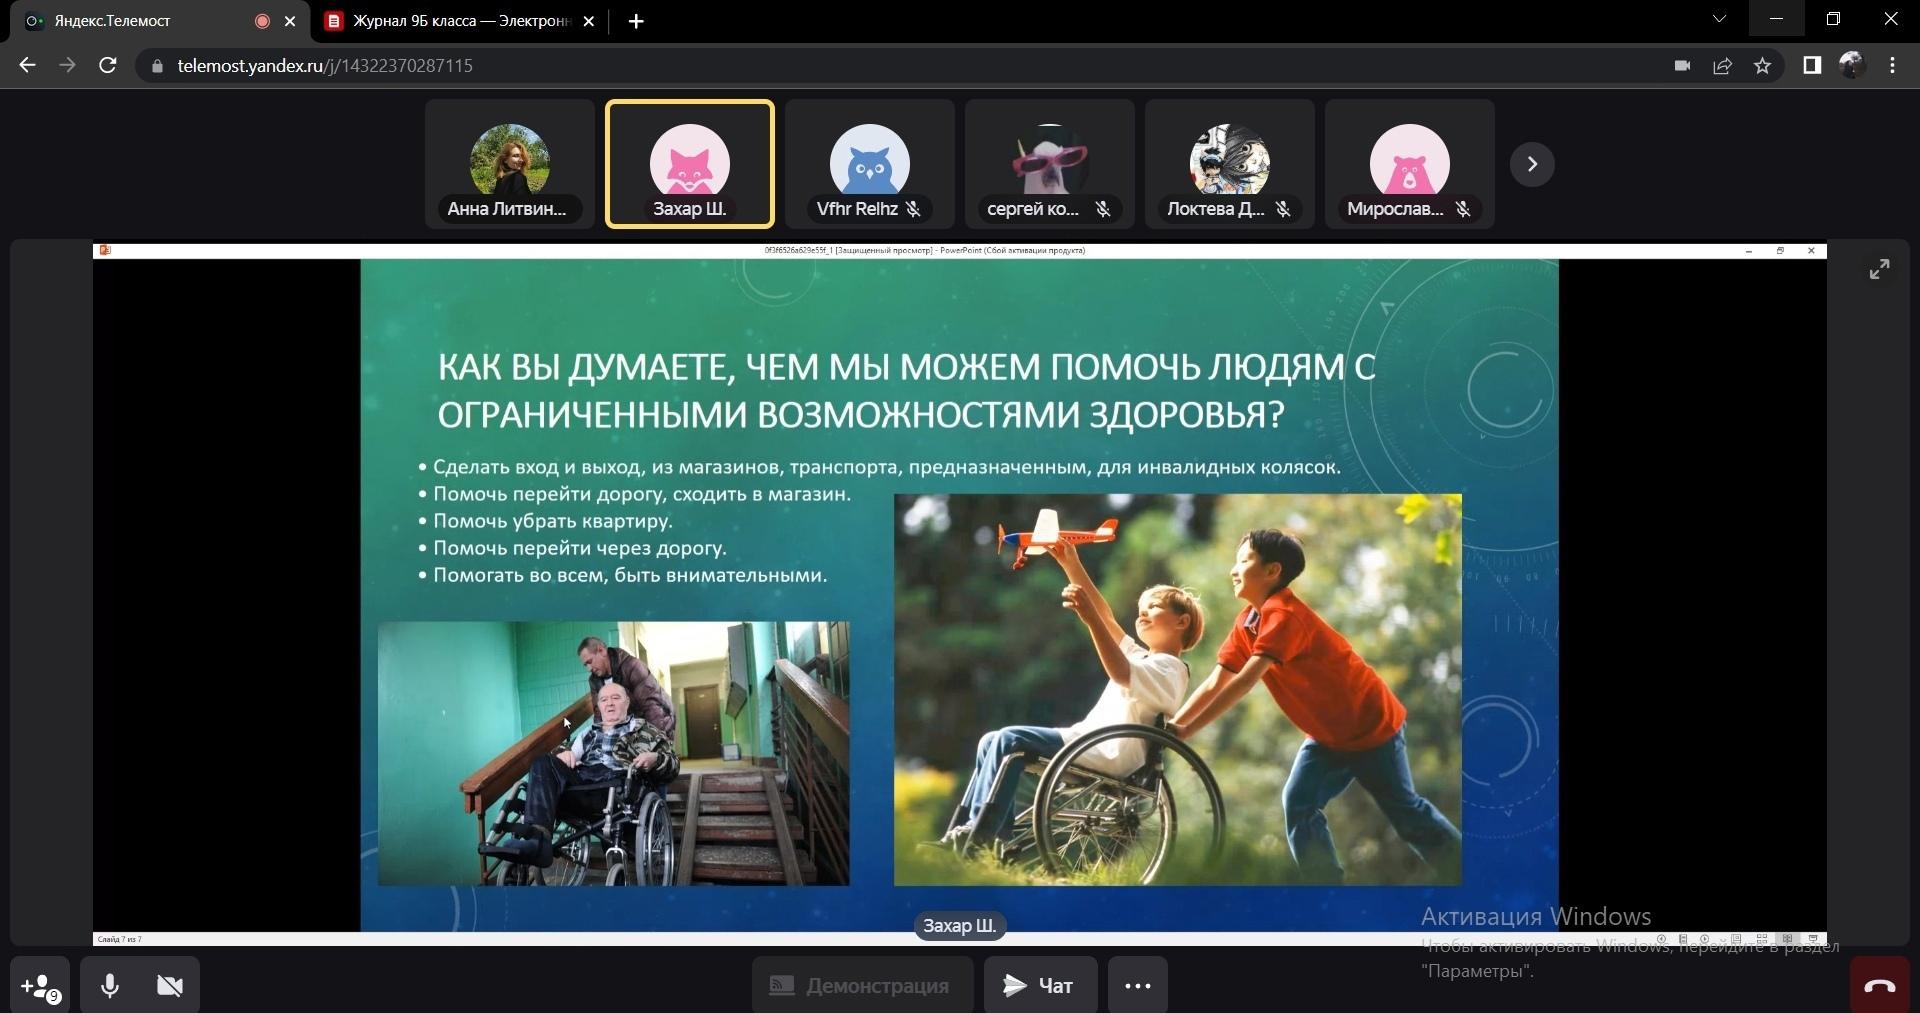Turn on the camera

click(x=170, y=986)
